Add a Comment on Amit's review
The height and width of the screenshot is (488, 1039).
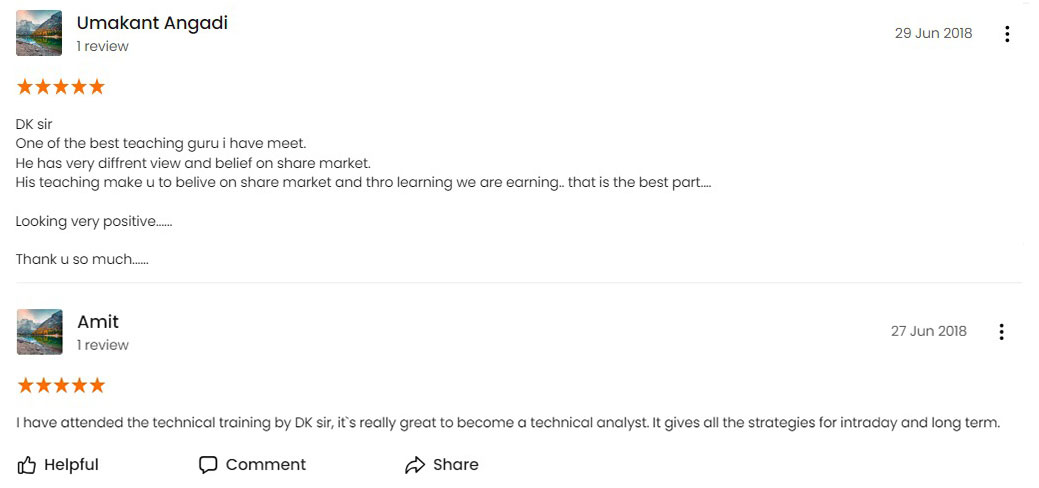(x=252, y=465)
